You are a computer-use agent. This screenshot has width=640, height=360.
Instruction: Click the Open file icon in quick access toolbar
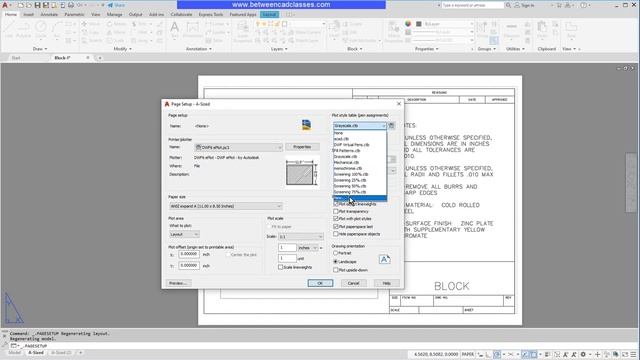tap(29, 5)
